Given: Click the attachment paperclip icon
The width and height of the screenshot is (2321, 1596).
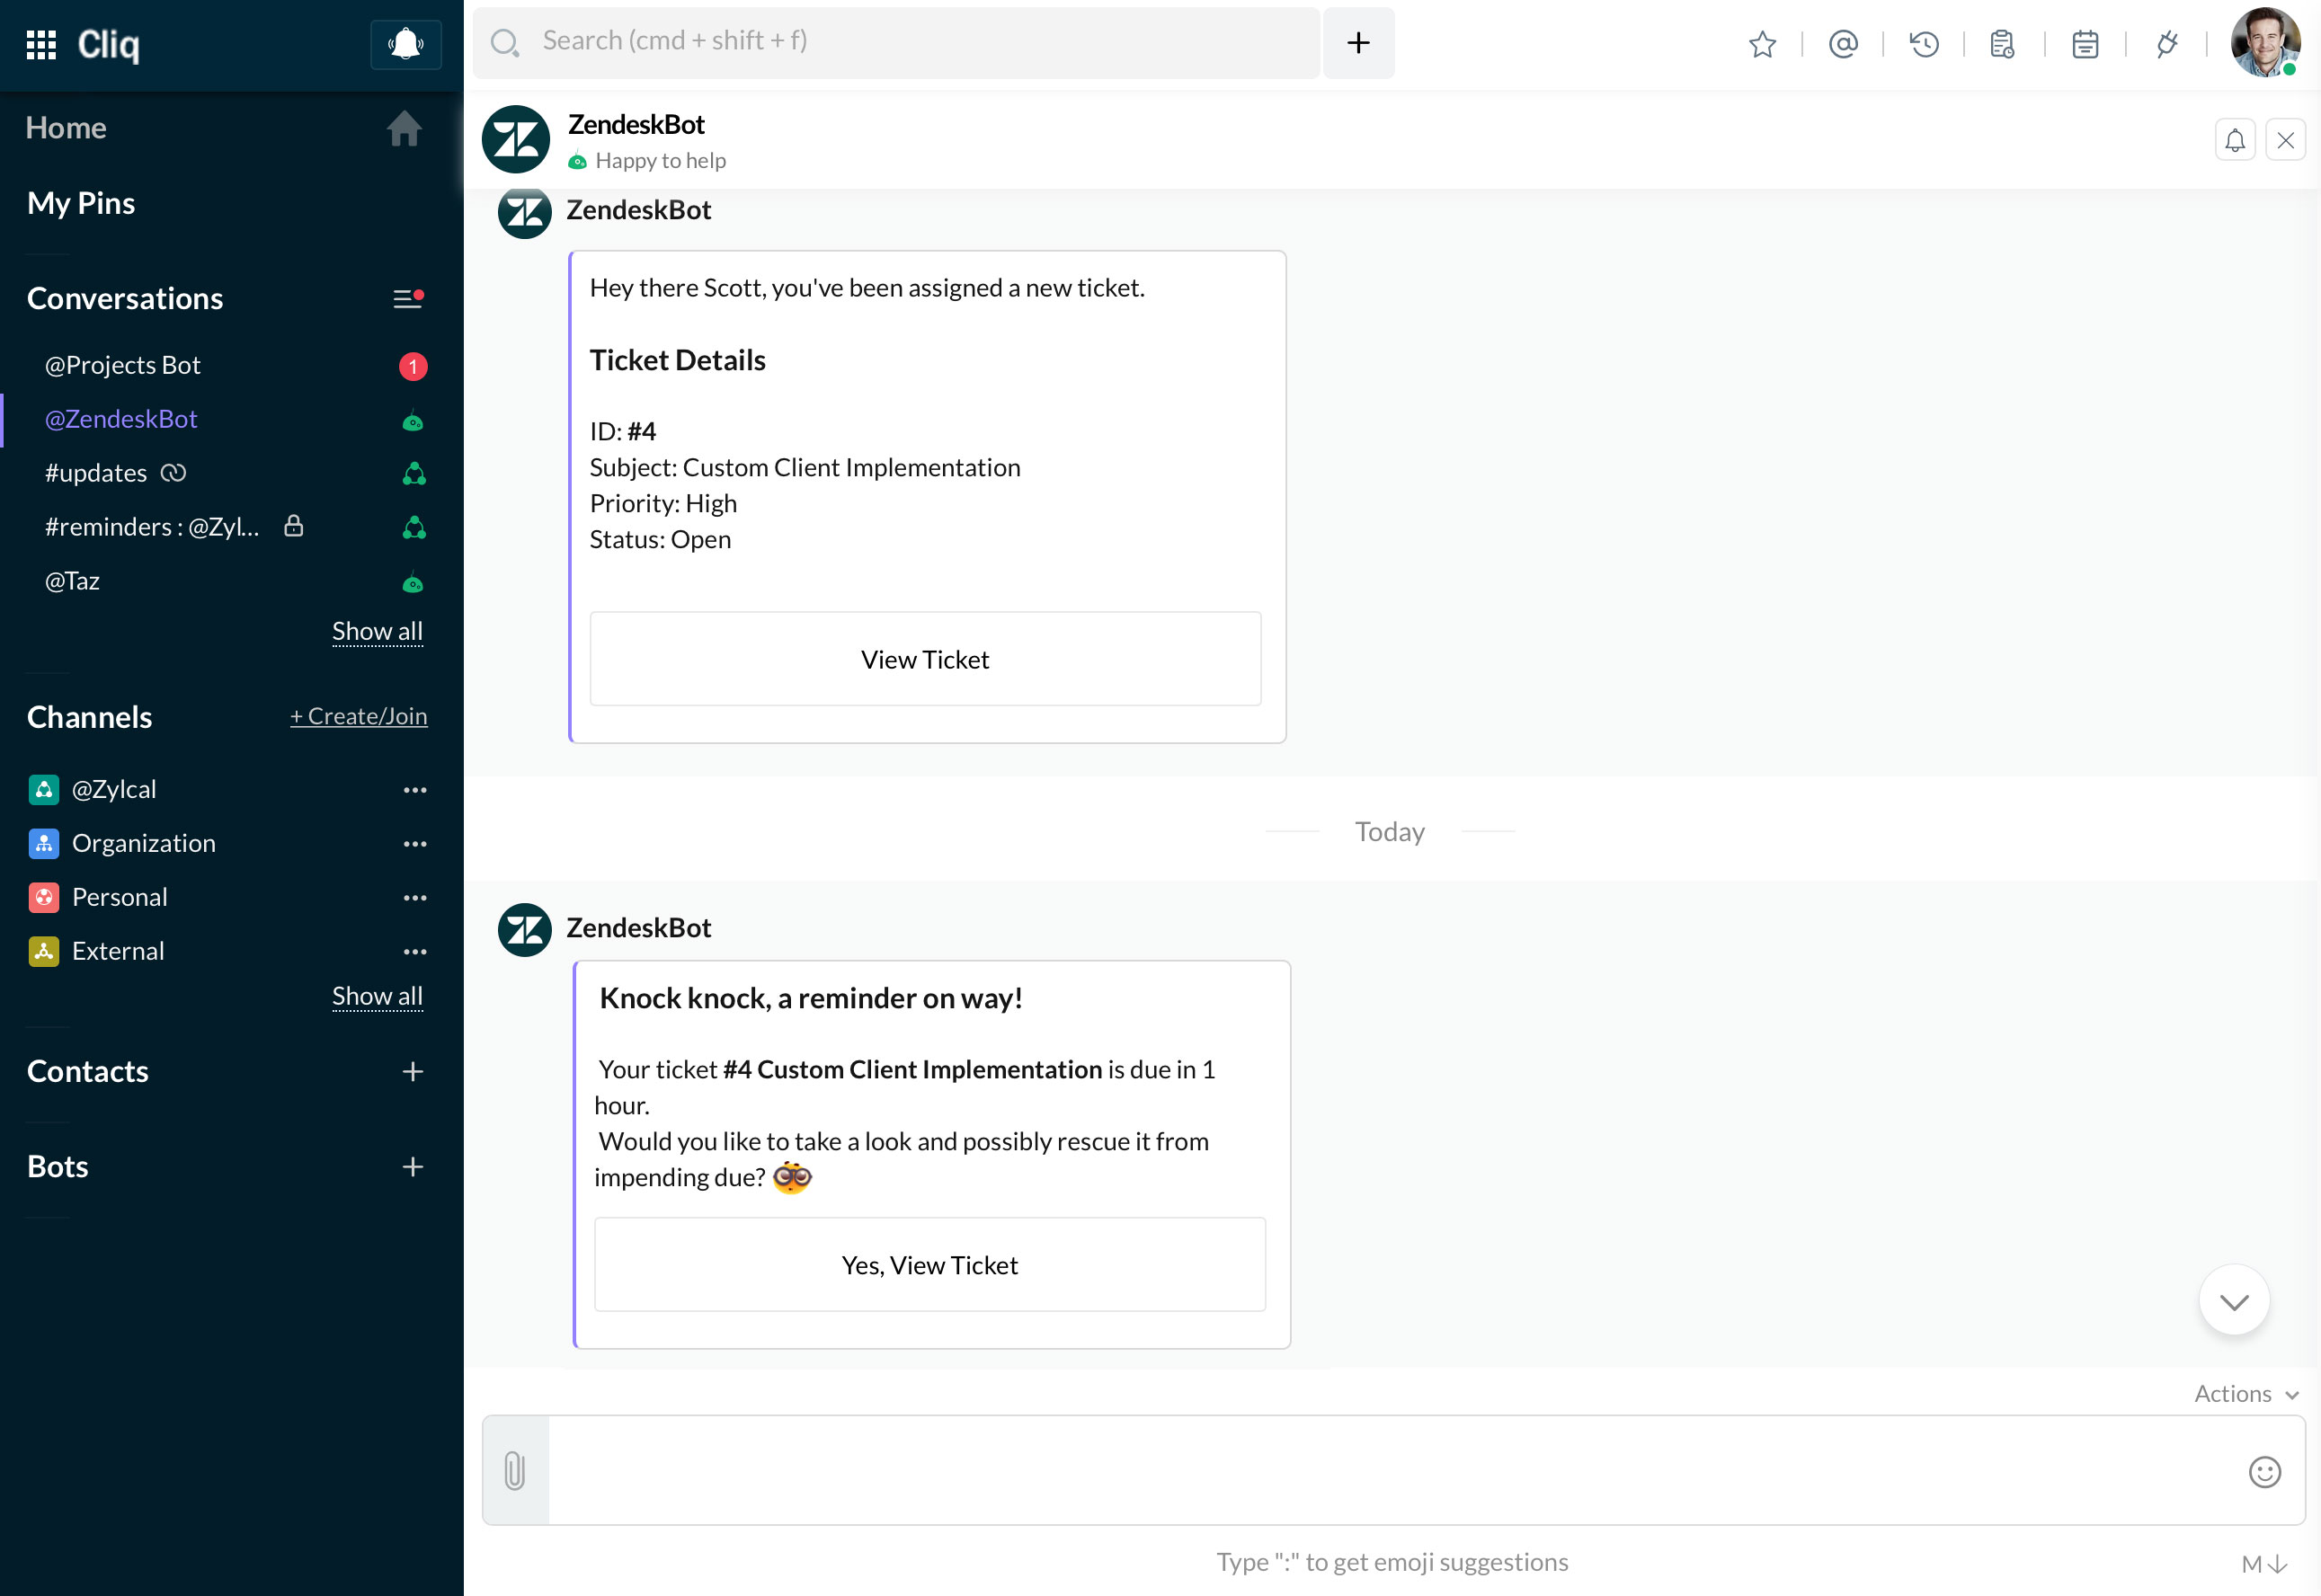Looking at the screenshot, I should 515,1471.
